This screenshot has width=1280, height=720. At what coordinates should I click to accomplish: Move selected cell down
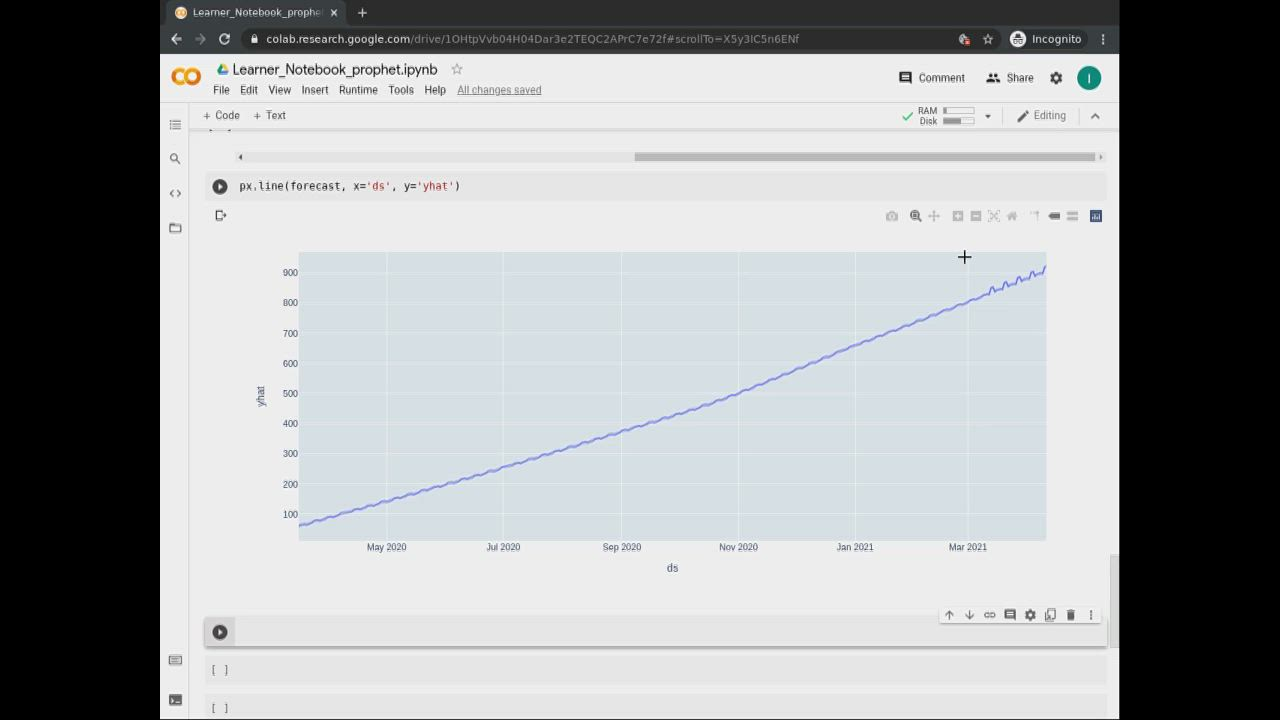click(969, 615)
